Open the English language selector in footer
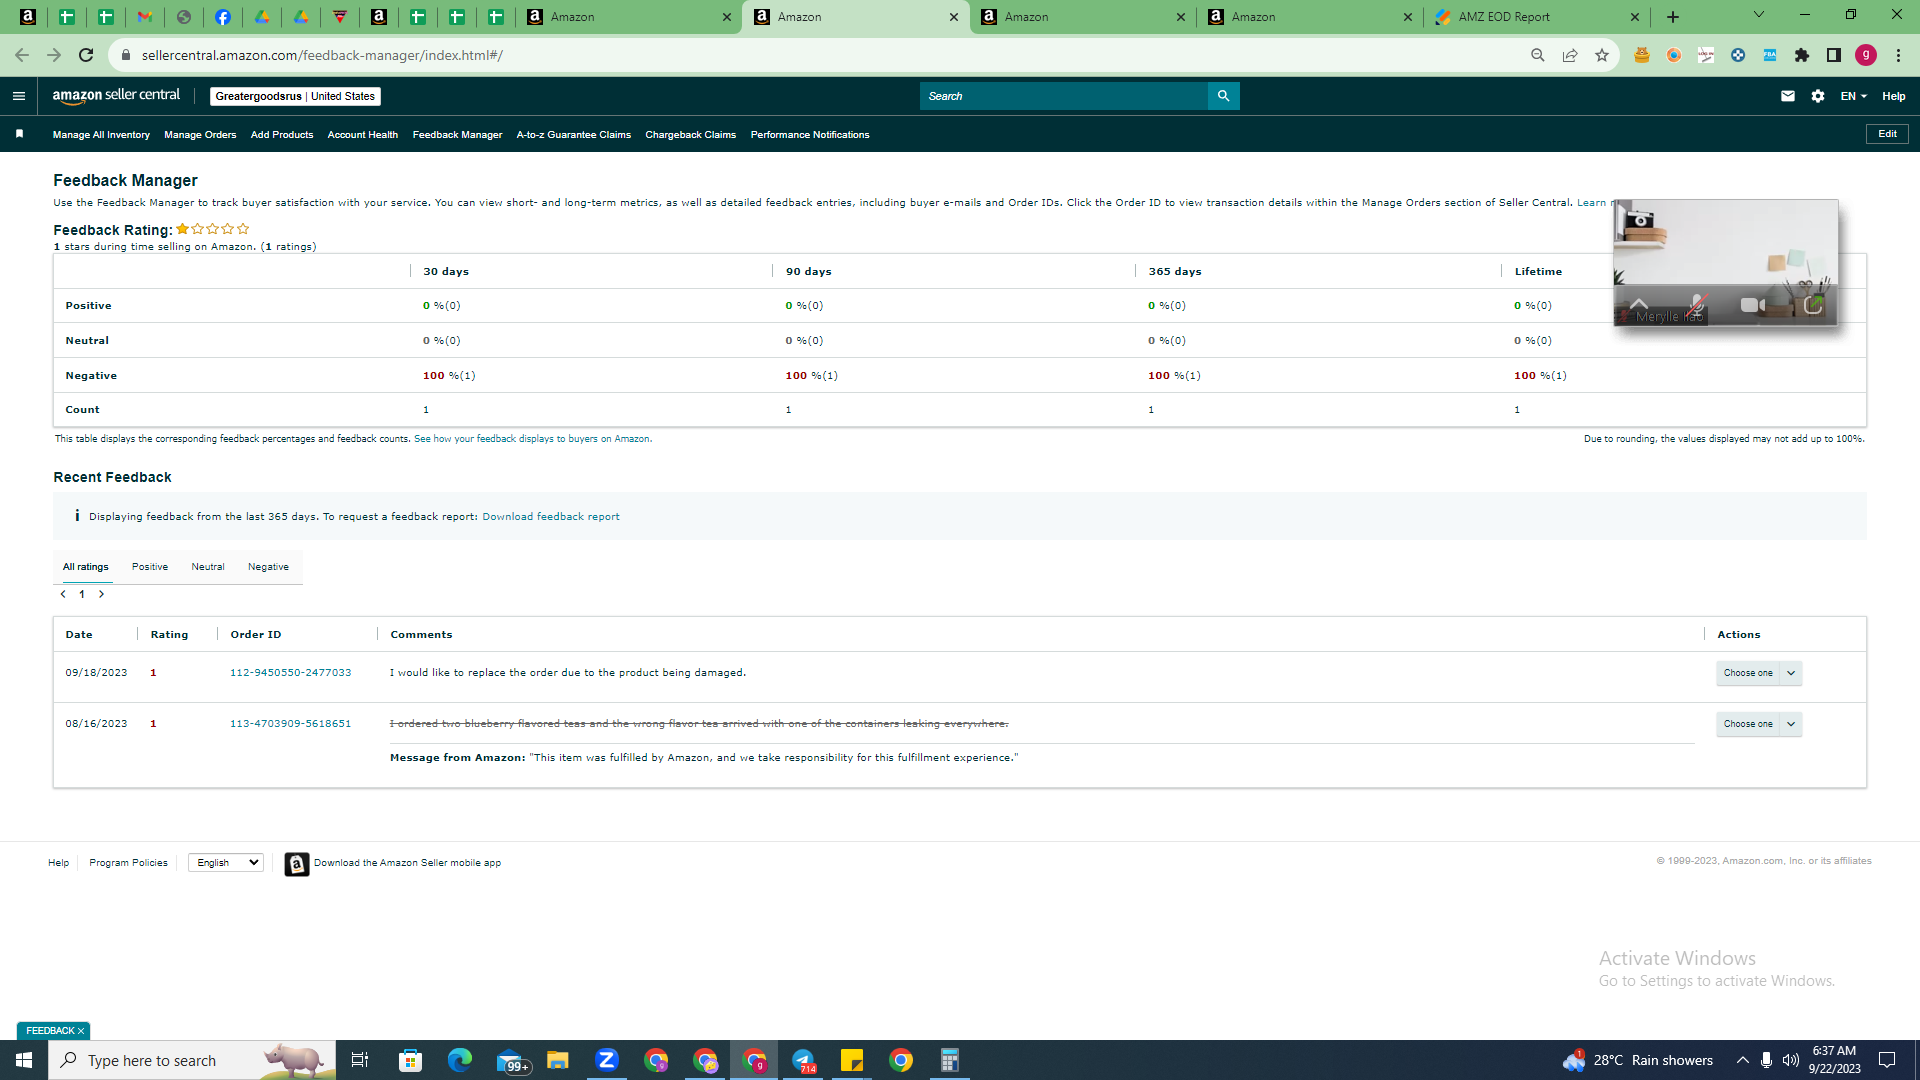 226,862
